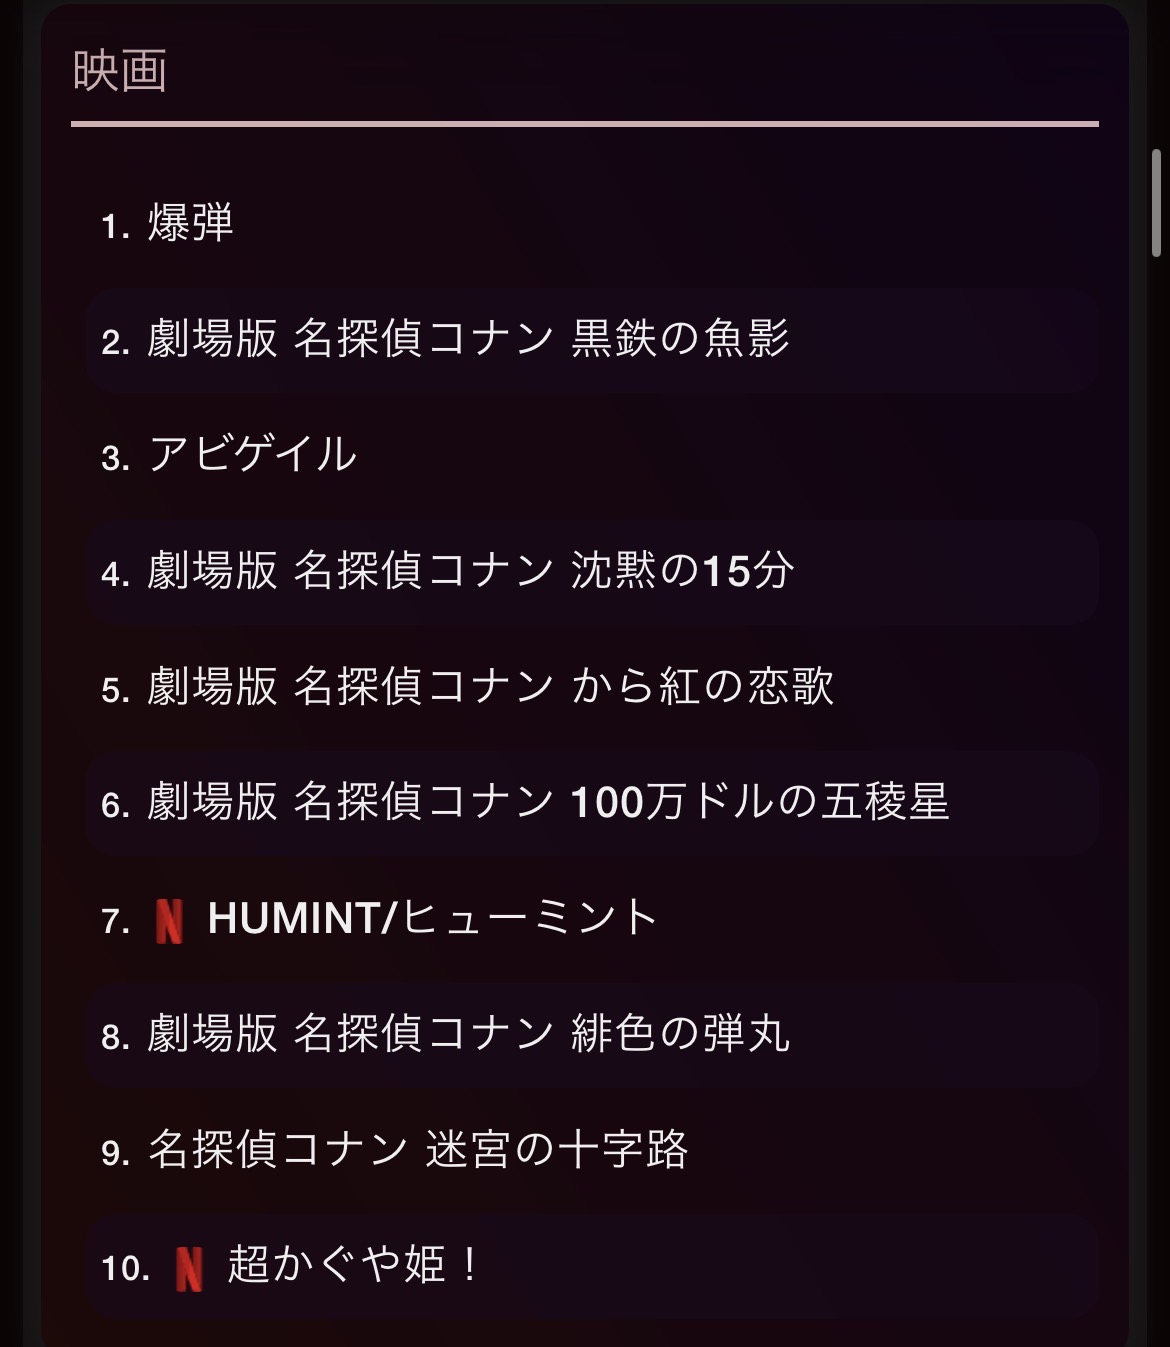Click the rank number 5. label

(x=115, y=690)
